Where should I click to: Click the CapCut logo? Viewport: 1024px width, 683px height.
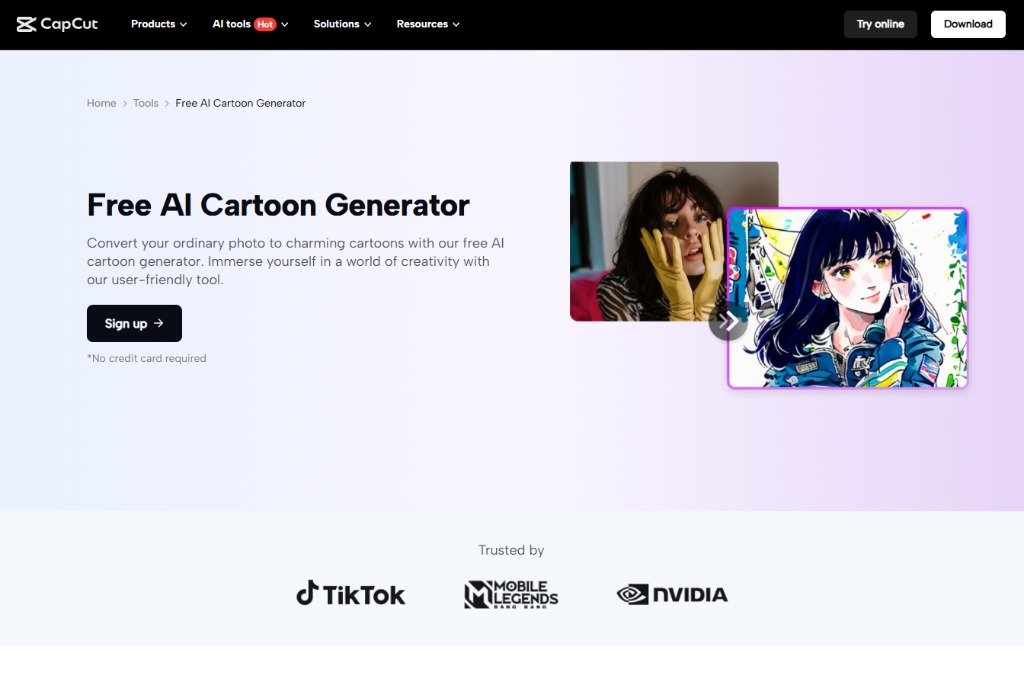coord(57,23)
